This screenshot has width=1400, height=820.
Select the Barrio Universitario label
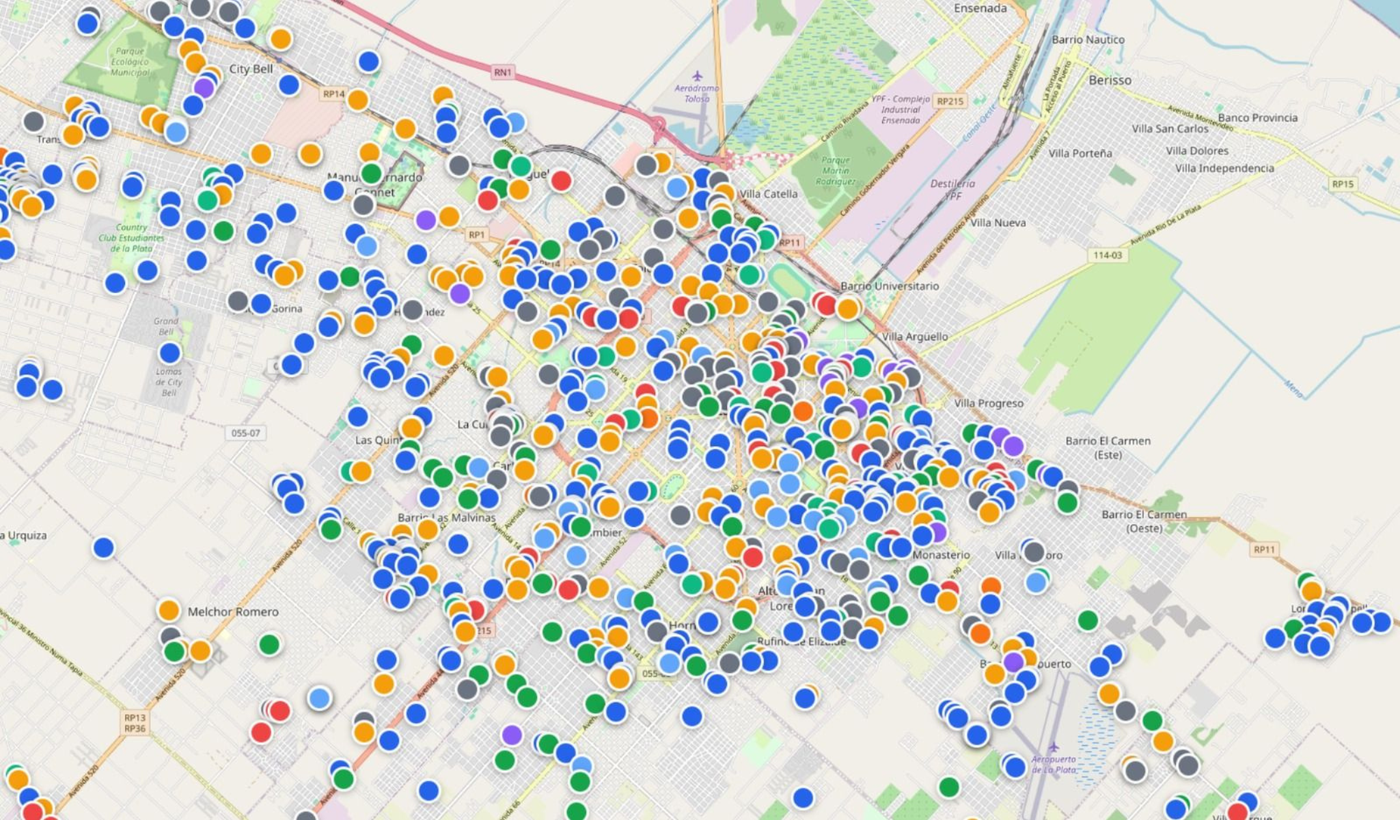click(890, 286)
